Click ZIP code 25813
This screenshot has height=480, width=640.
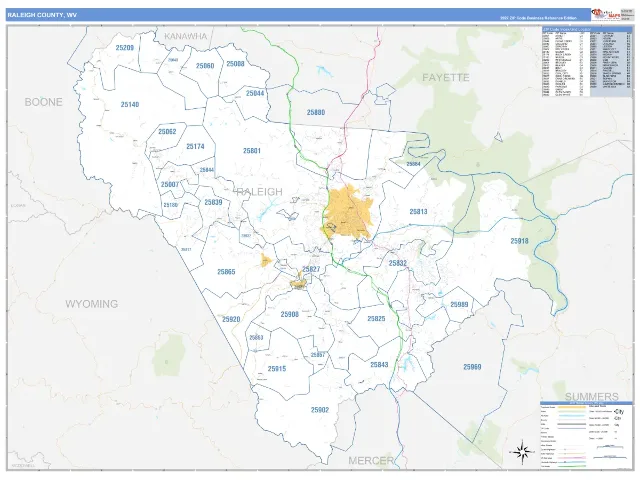(418, 211)
